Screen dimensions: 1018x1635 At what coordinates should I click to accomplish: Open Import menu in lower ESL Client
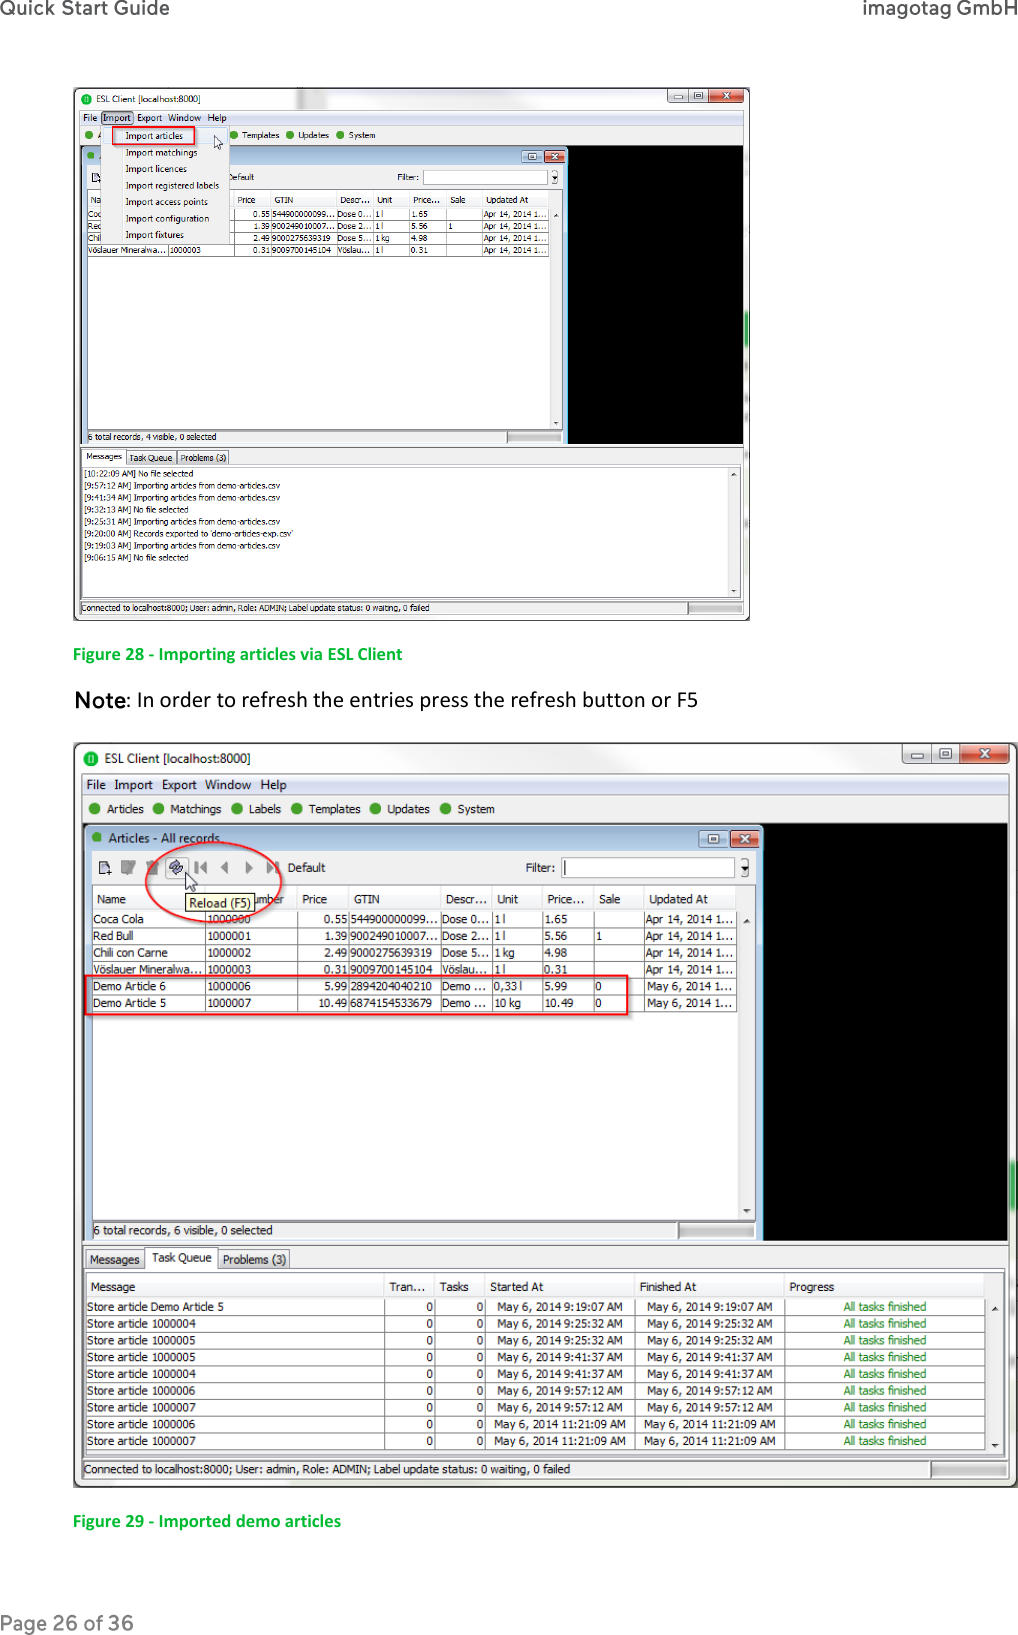pos(133,785)
